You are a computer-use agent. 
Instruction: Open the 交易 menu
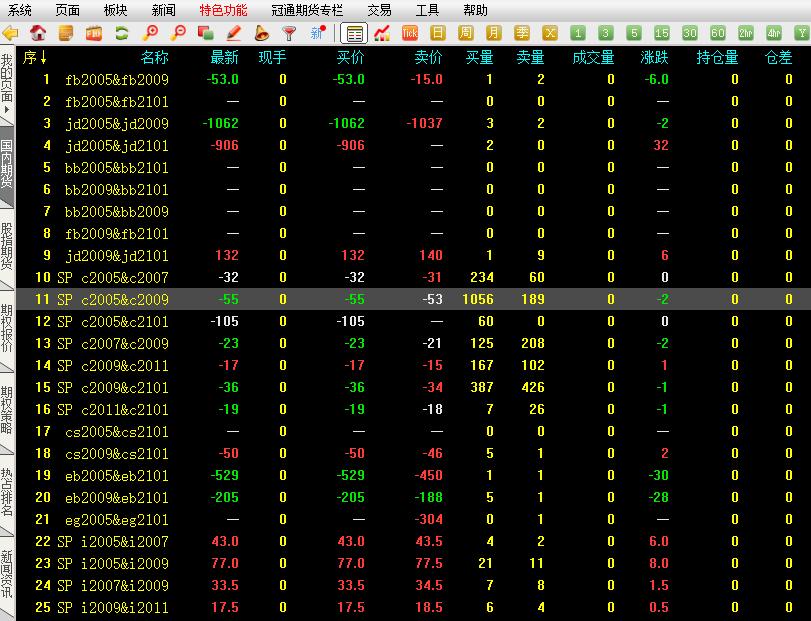pos(379,10)
